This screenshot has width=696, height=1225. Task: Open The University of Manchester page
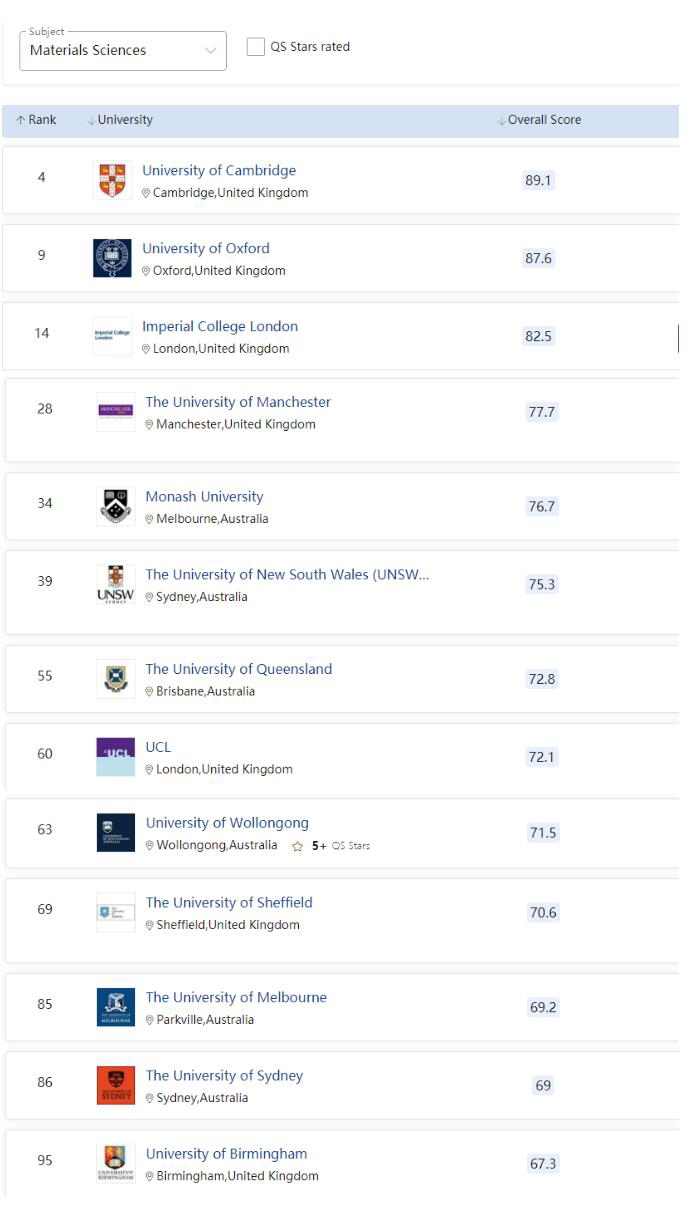coord(238,402)
